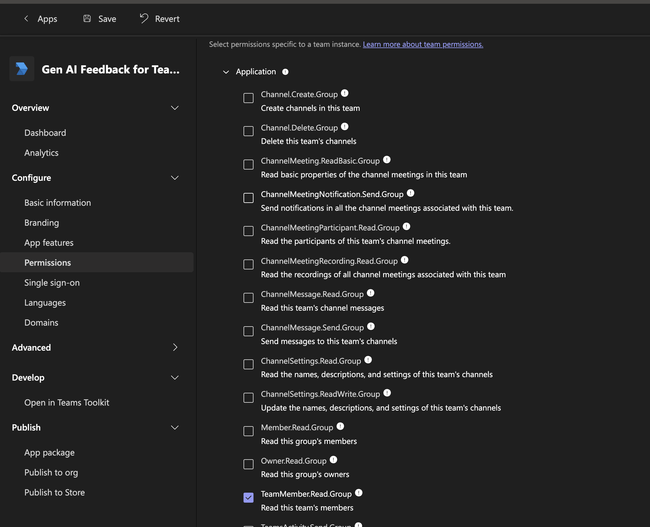Click the info icon next to Application

285,72
